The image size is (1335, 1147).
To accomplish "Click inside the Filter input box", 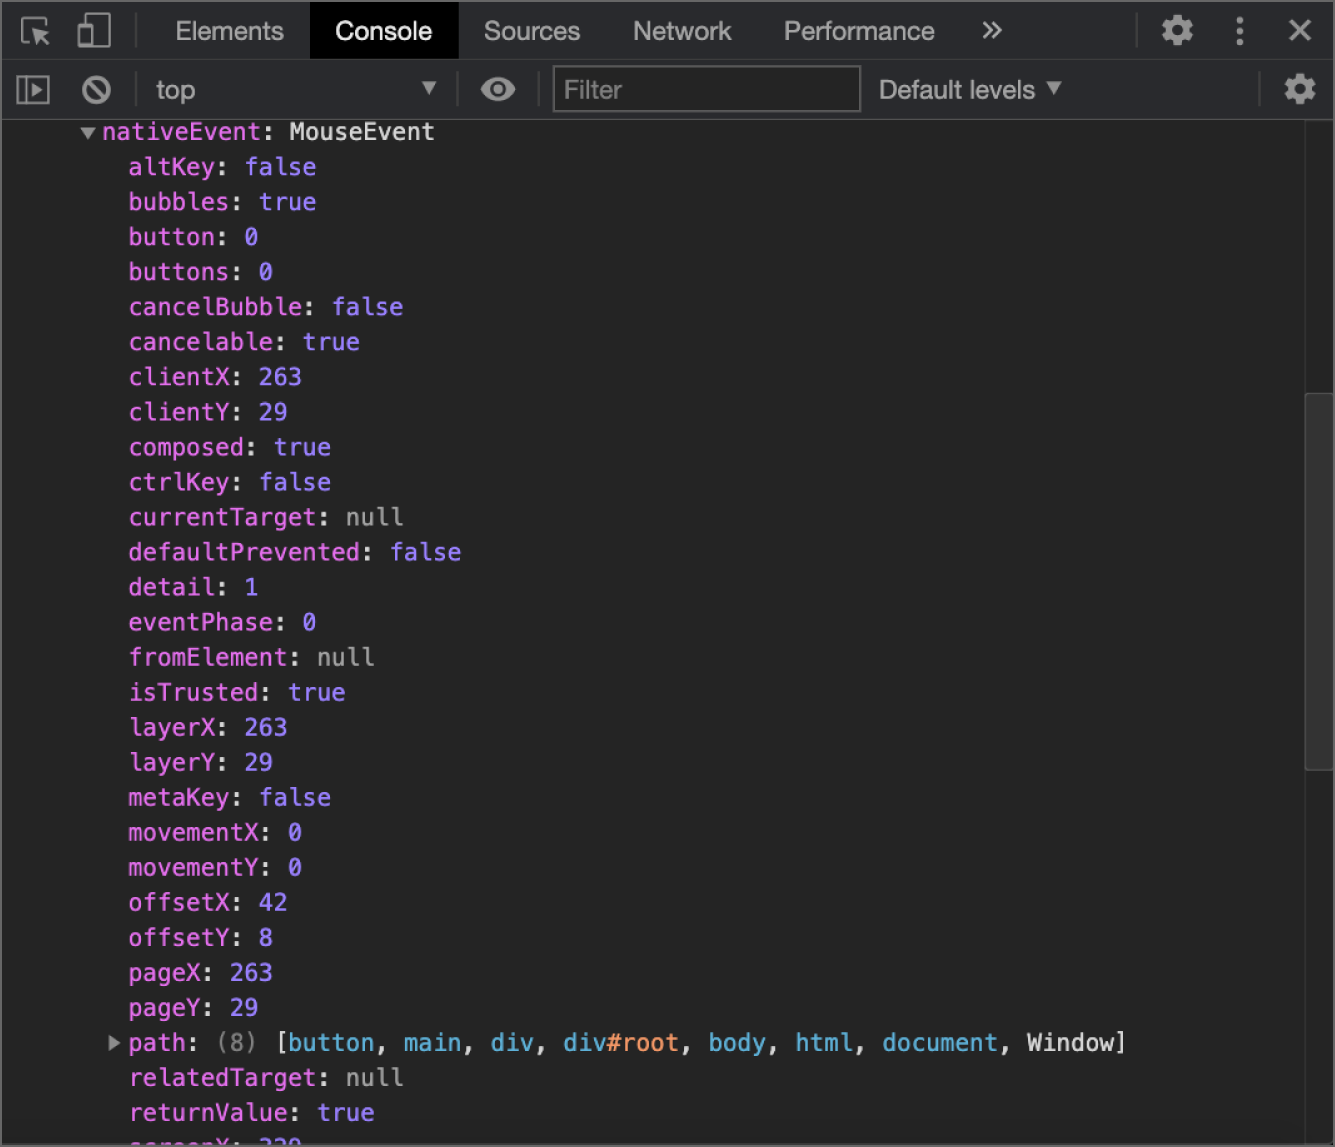I will pos(705,89).
